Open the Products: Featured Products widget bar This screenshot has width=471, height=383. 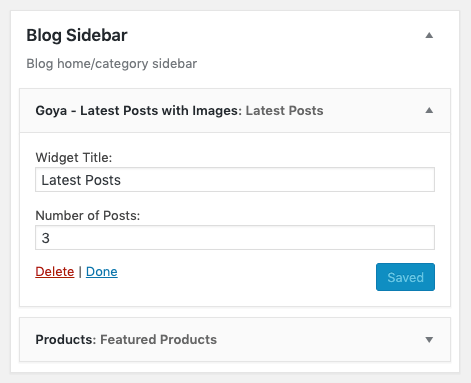[x=235, y=340]
